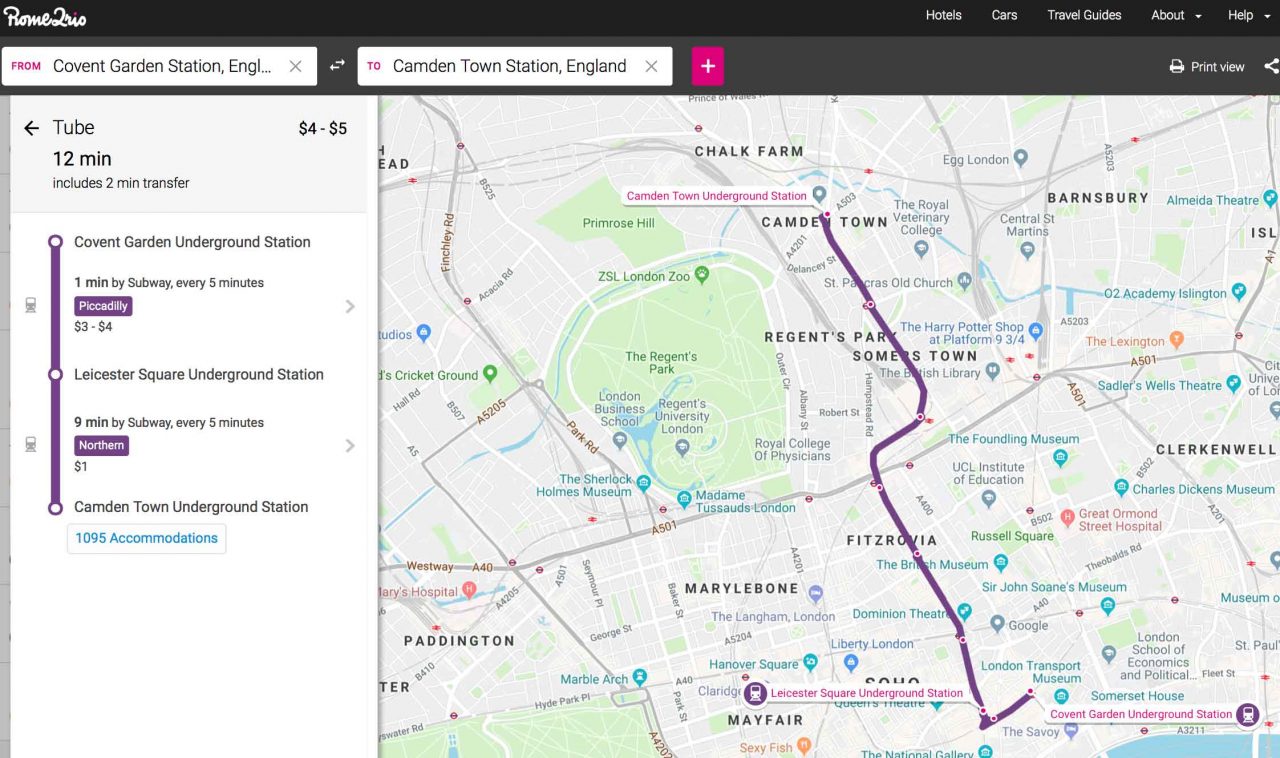
Task: Click the printer icon
Action: (x=1177, y=67)
